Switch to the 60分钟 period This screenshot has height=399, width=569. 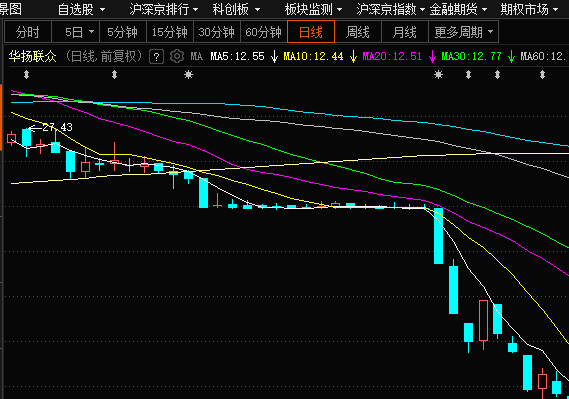tap(263, 32)
